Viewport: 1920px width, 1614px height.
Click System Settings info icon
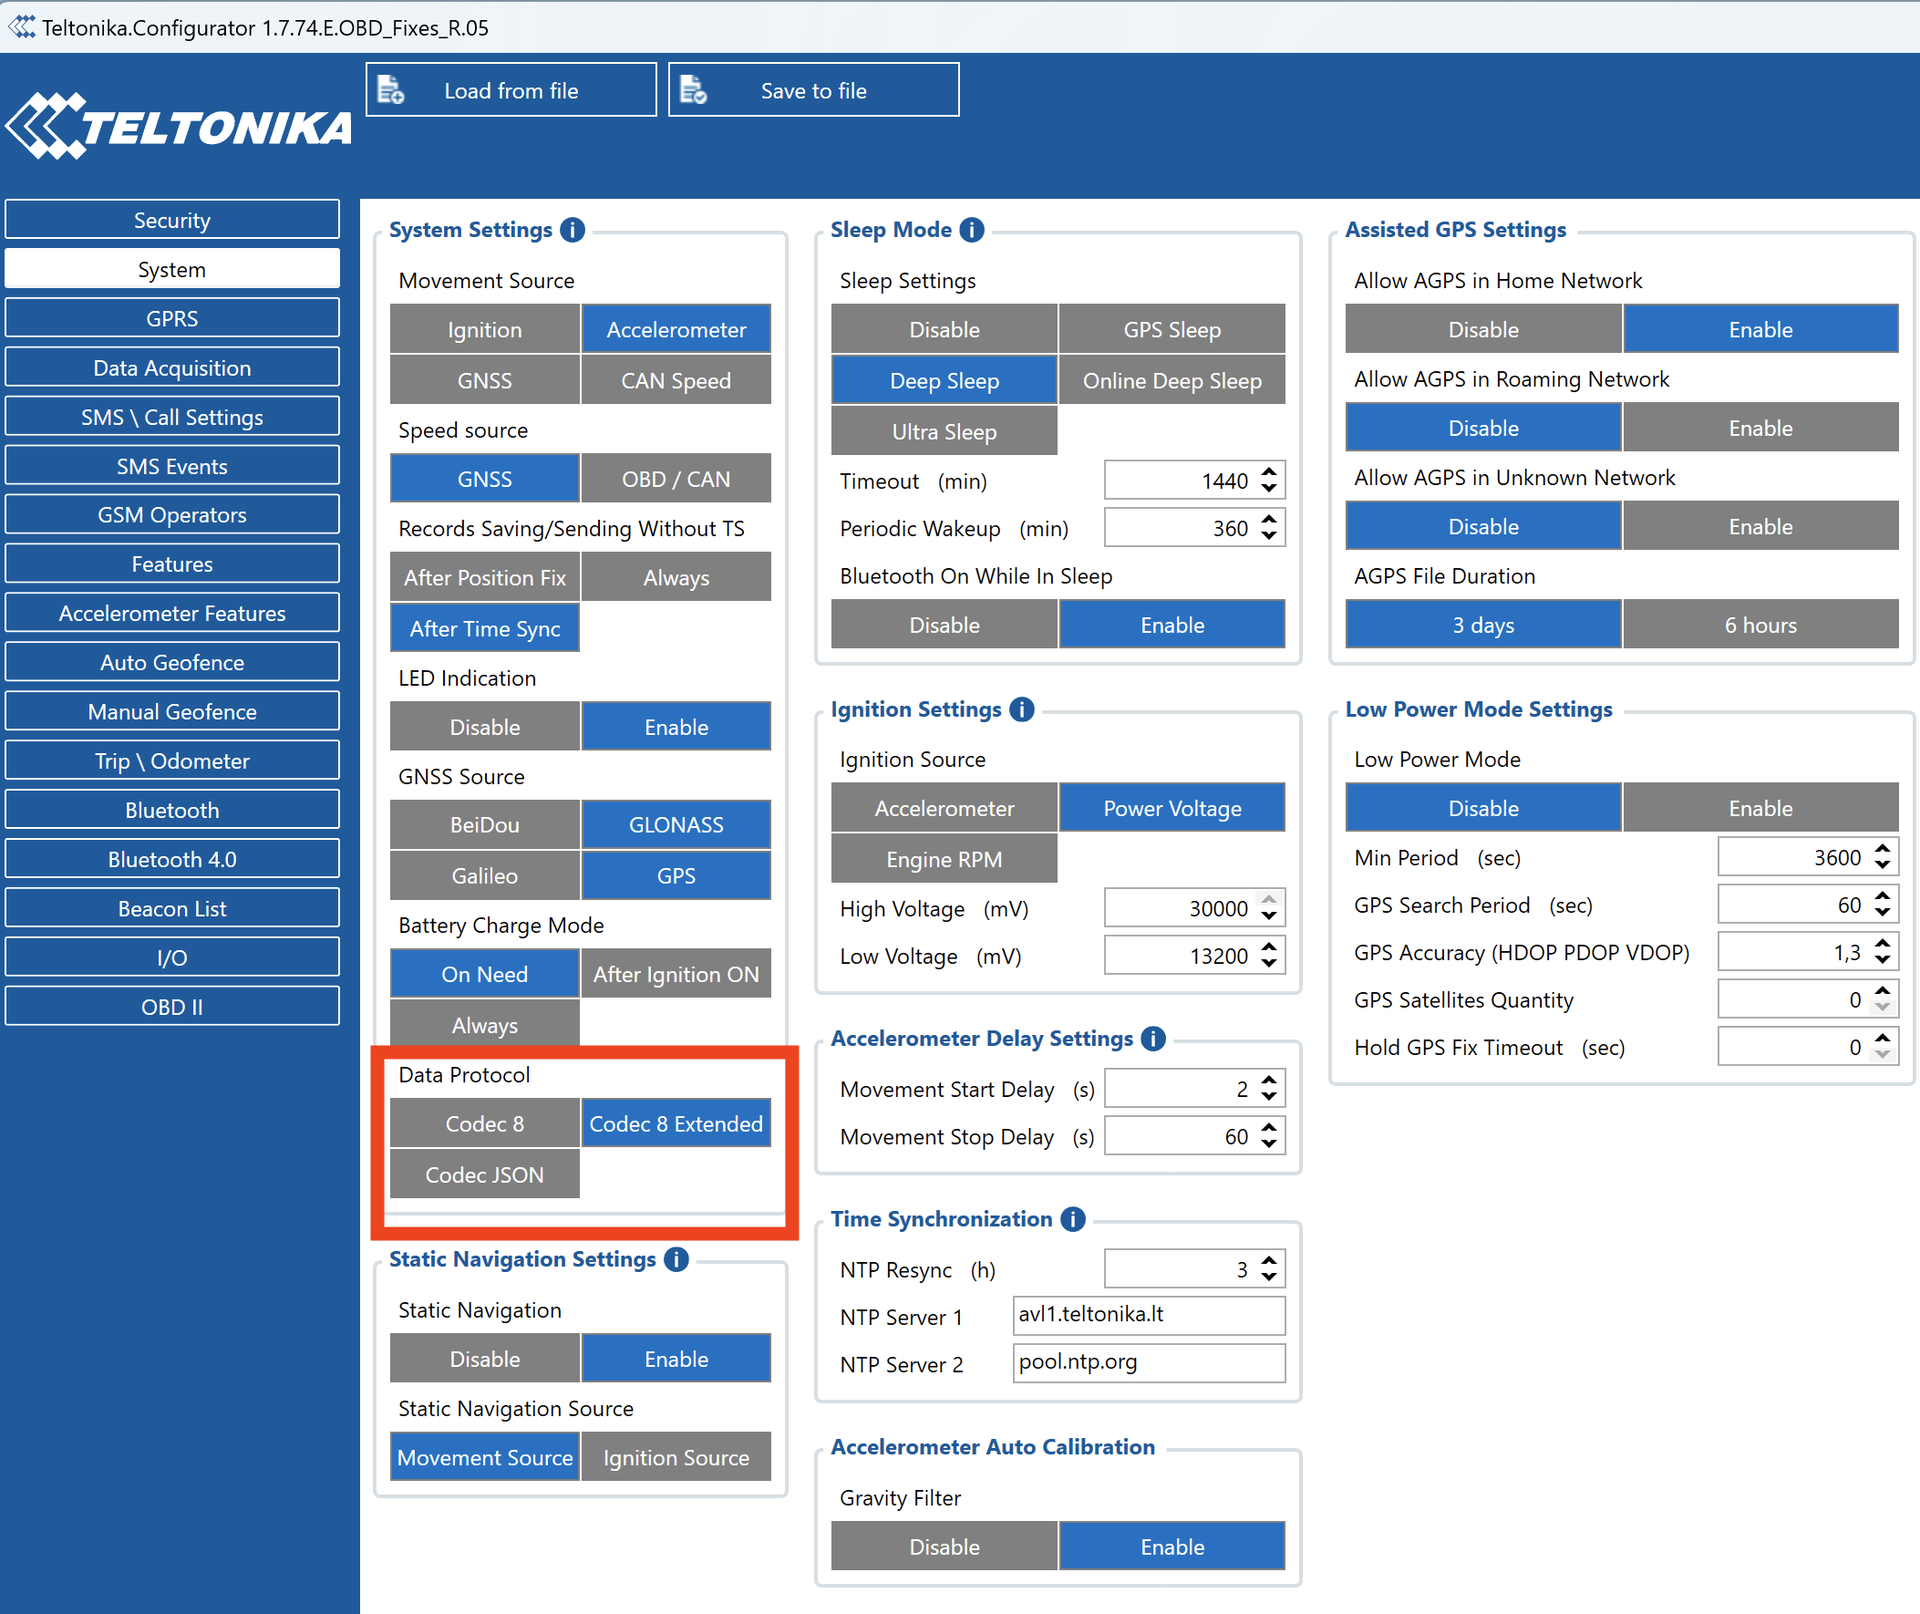pos(573,230)
